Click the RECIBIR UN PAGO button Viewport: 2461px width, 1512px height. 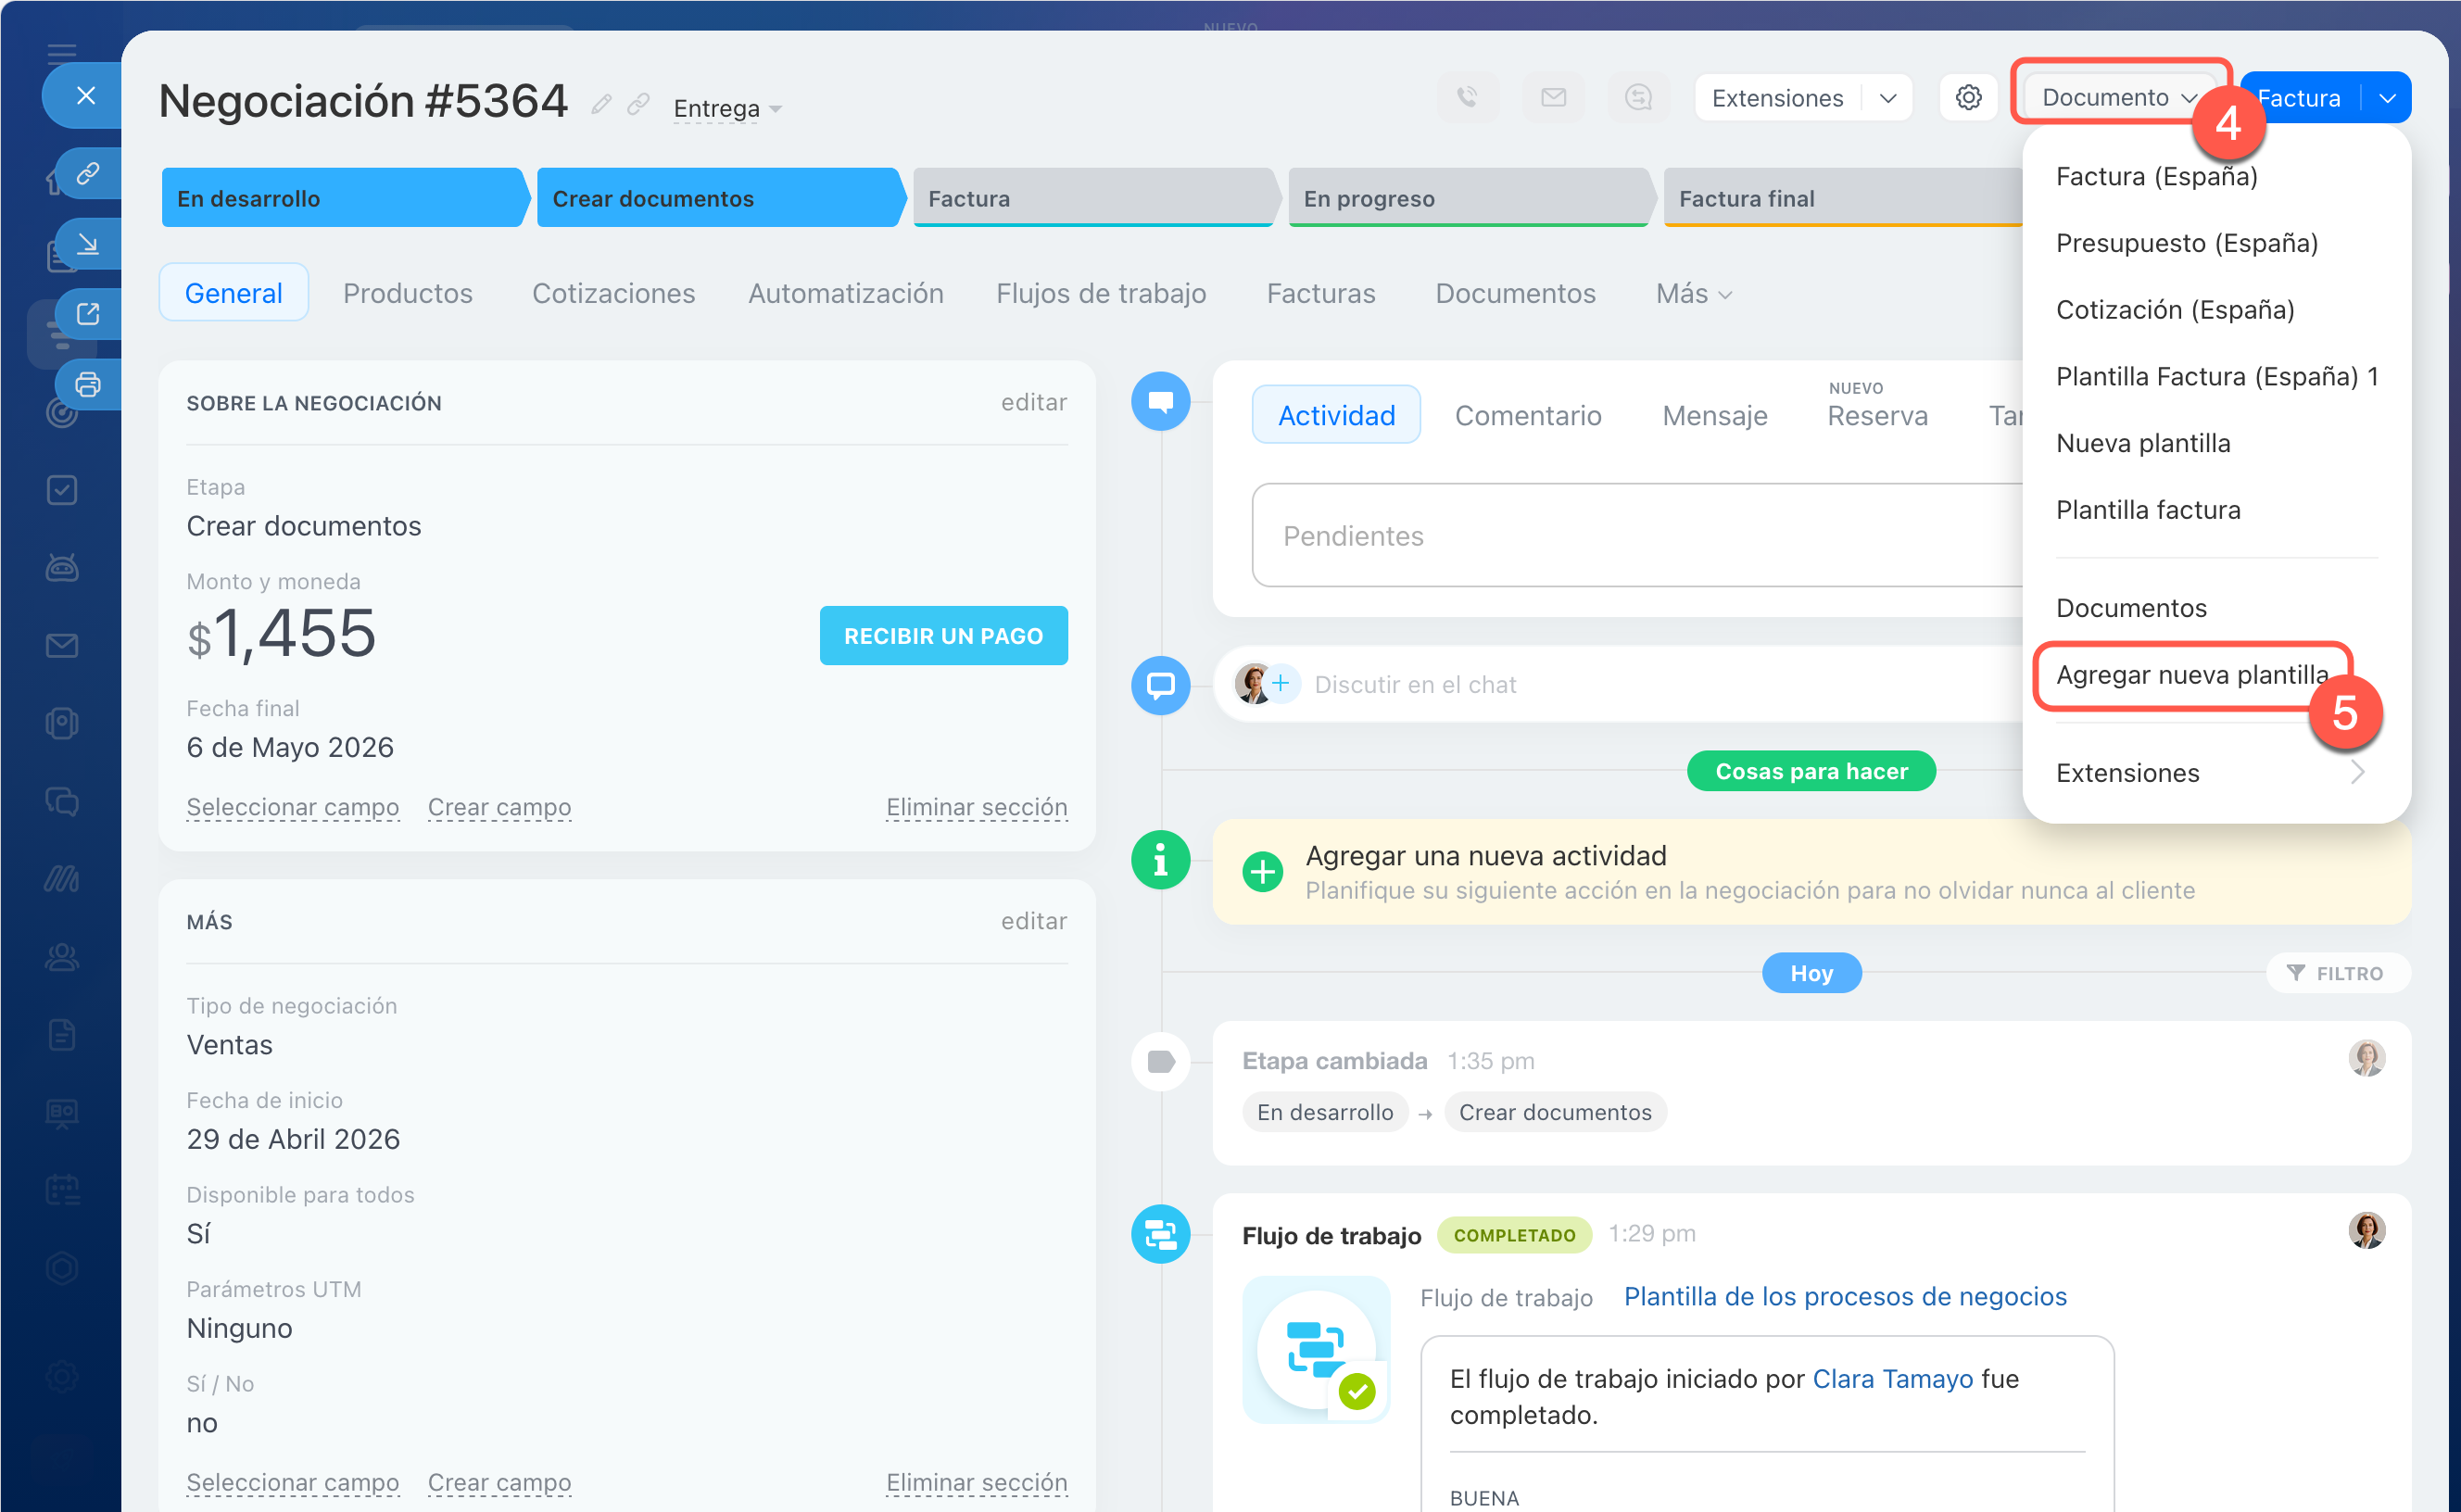tap(943, 636)
